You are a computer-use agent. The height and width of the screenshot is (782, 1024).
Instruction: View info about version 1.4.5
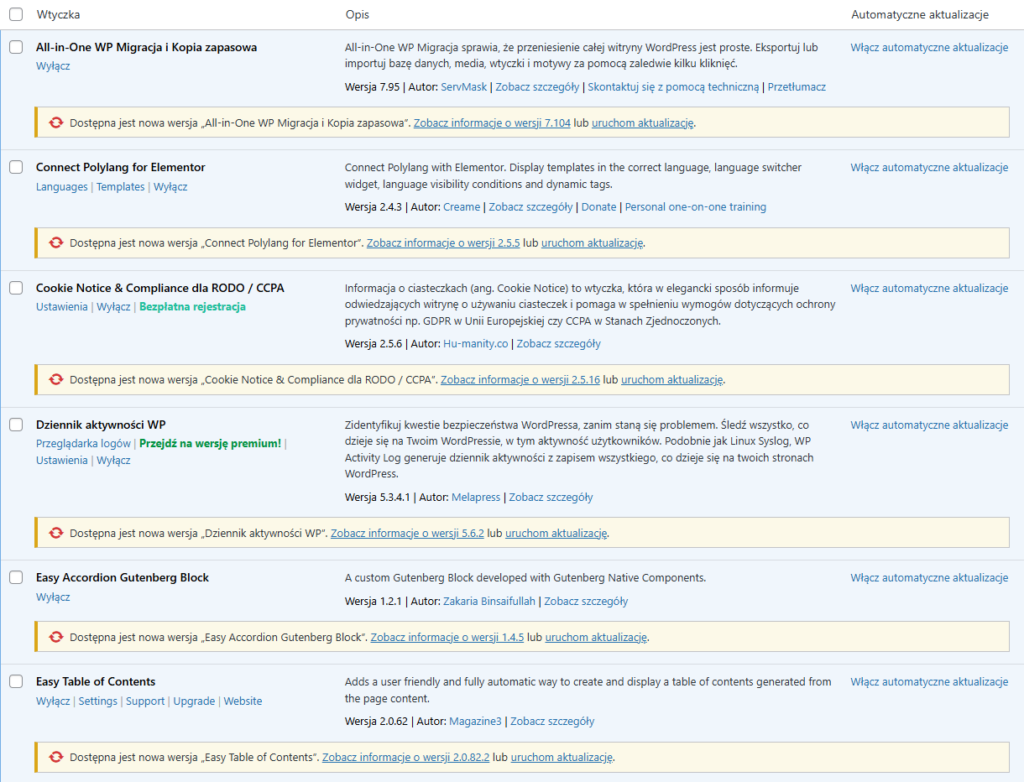(x=447, y=637)
